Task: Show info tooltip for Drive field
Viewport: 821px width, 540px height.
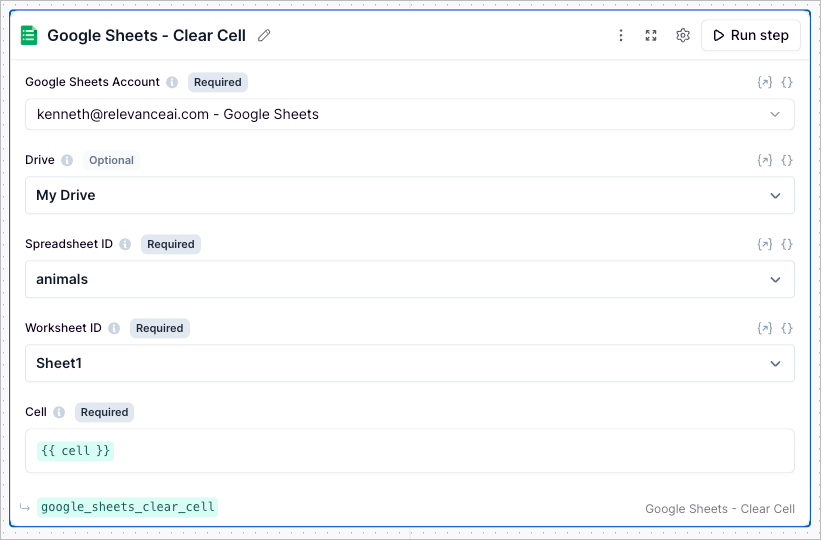Action: pos(67,160)
